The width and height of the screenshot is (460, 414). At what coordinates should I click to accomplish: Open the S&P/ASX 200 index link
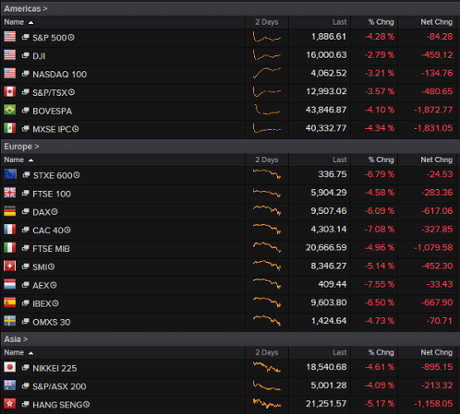pyautogui.click(x=59, y=386)
